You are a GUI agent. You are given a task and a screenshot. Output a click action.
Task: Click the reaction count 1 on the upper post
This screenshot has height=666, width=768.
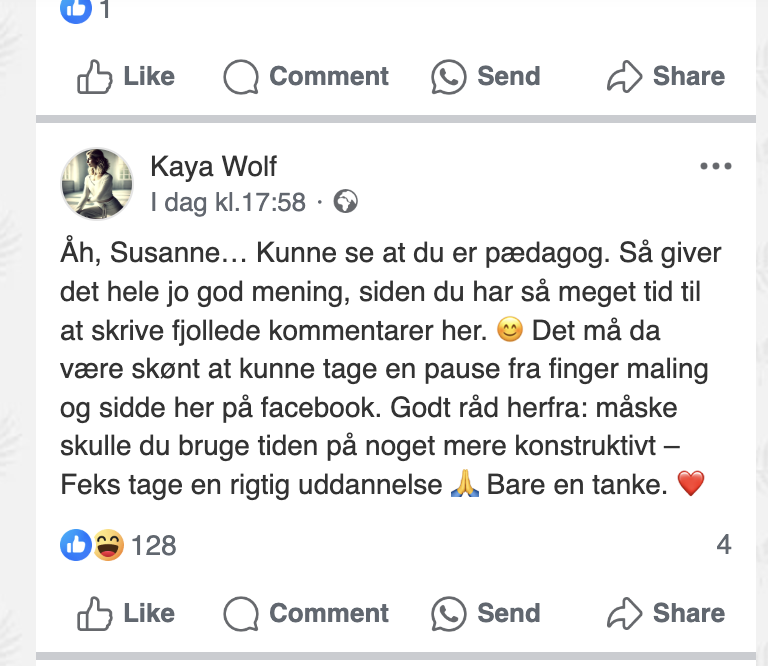[x=105, y=10]
